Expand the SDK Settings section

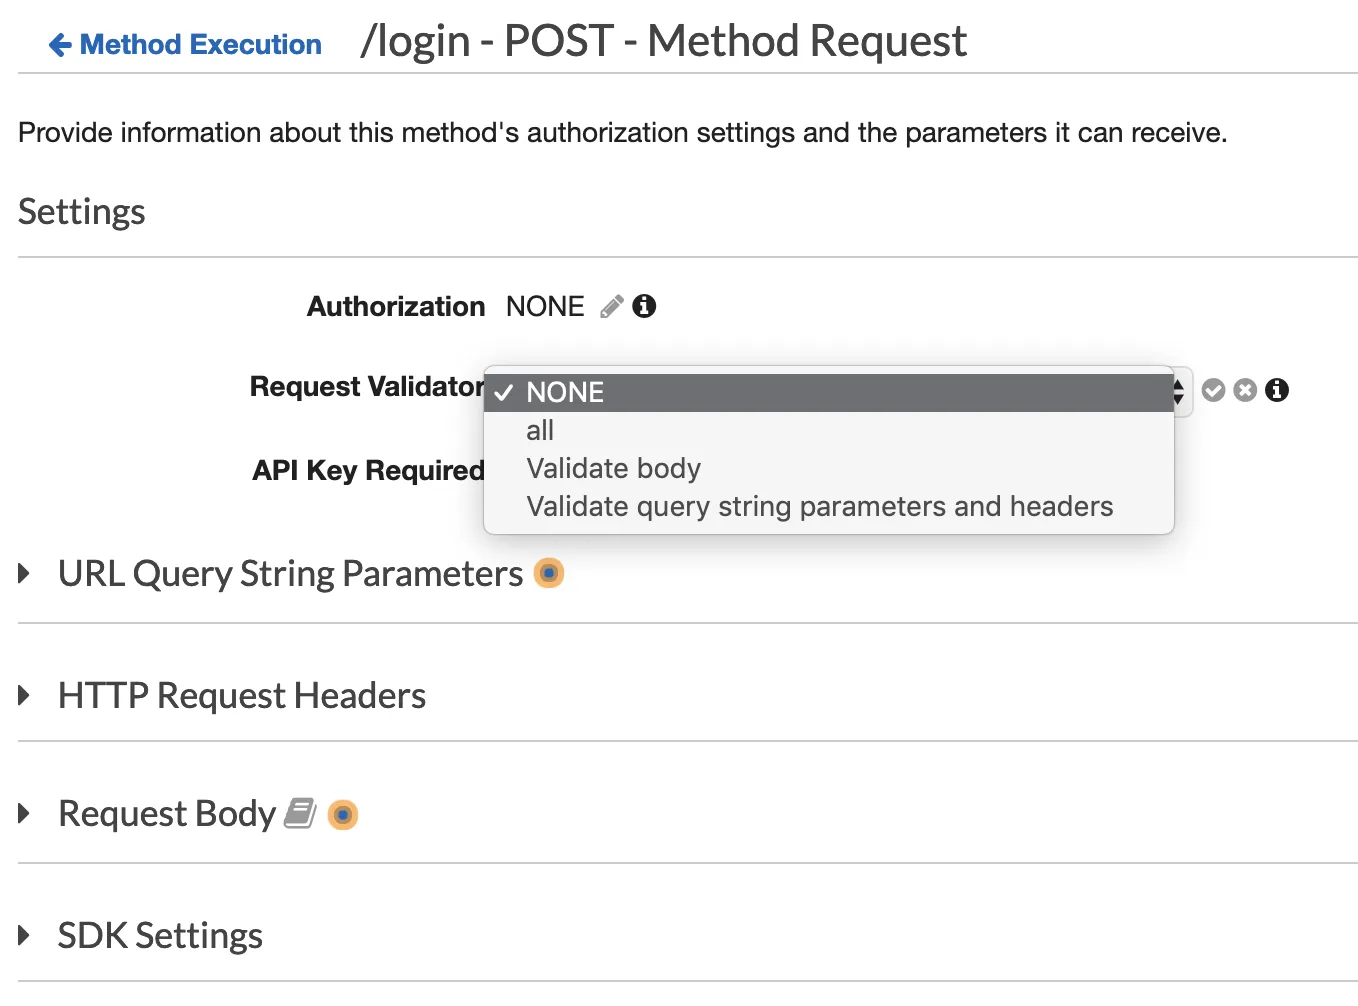coord(25,936)
